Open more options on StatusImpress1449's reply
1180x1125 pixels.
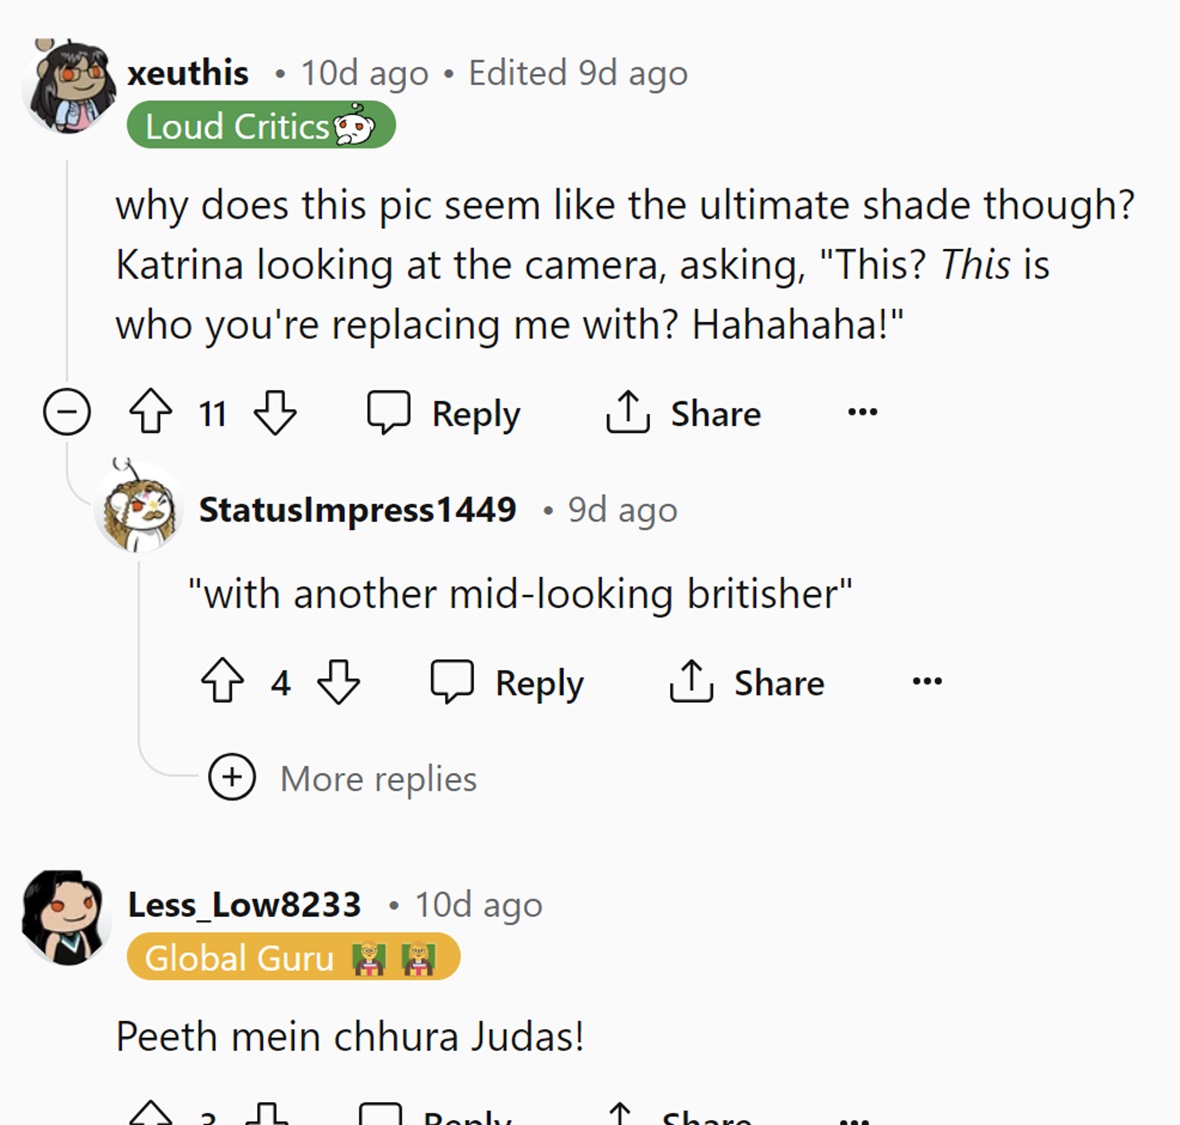926,682
